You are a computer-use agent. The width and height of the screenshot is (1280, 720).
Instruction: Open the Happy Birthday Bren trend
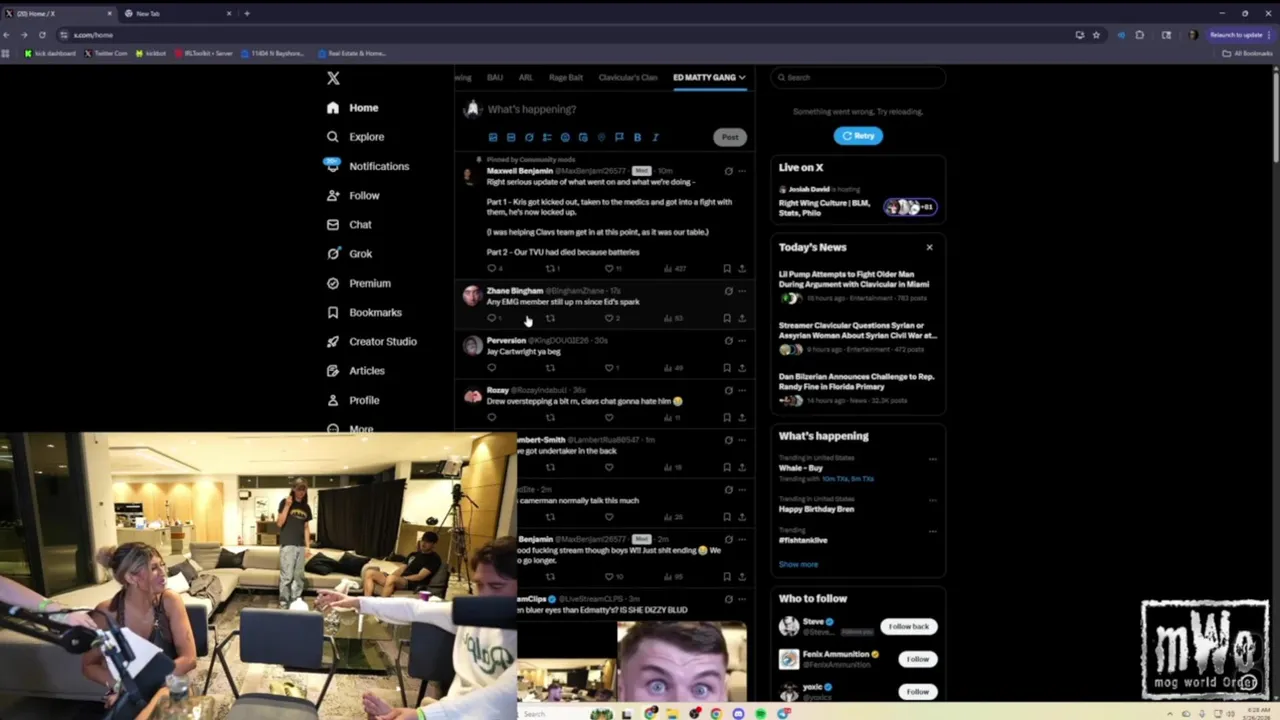tap(817, 509)
